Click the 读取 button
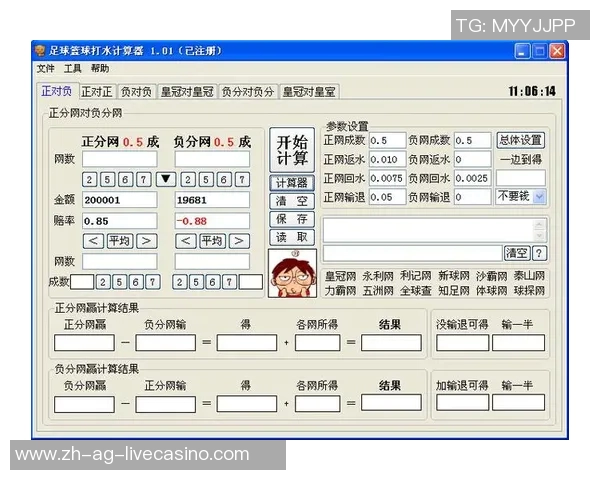Image resolution: width=600 pixels, height=480 pixels. [x=292, y=237]
